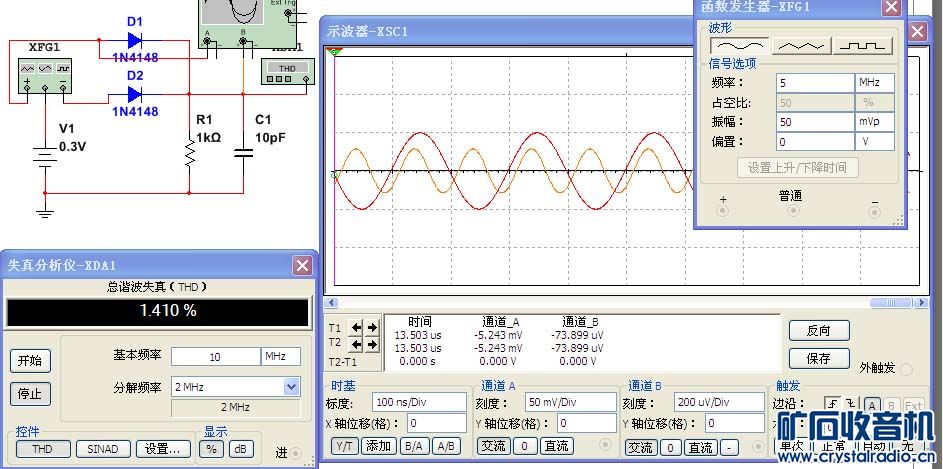
Task: Select the triangle waveform button
Action: pos(802,46)
